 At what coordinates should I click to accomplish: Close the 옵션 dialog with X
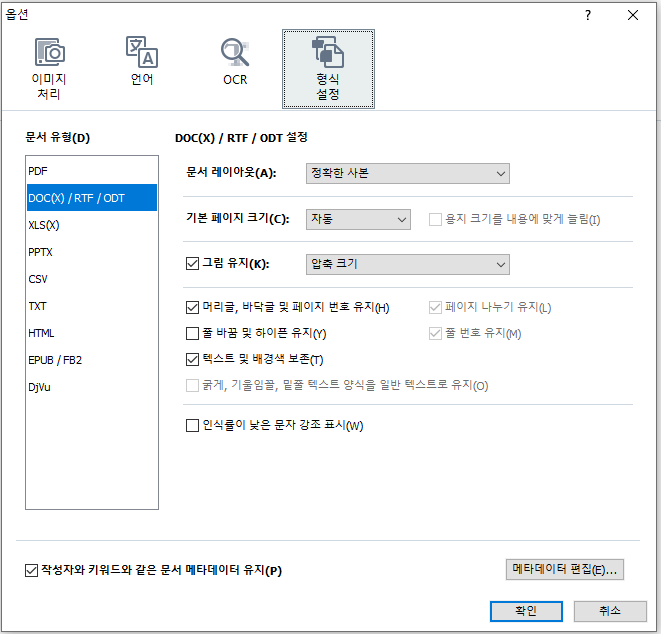(x=632, y=16)
